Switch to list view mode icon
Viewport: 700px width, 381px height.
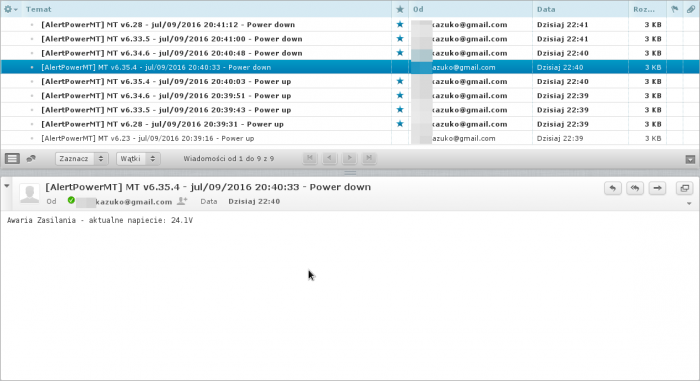click(x=12, y=159)
